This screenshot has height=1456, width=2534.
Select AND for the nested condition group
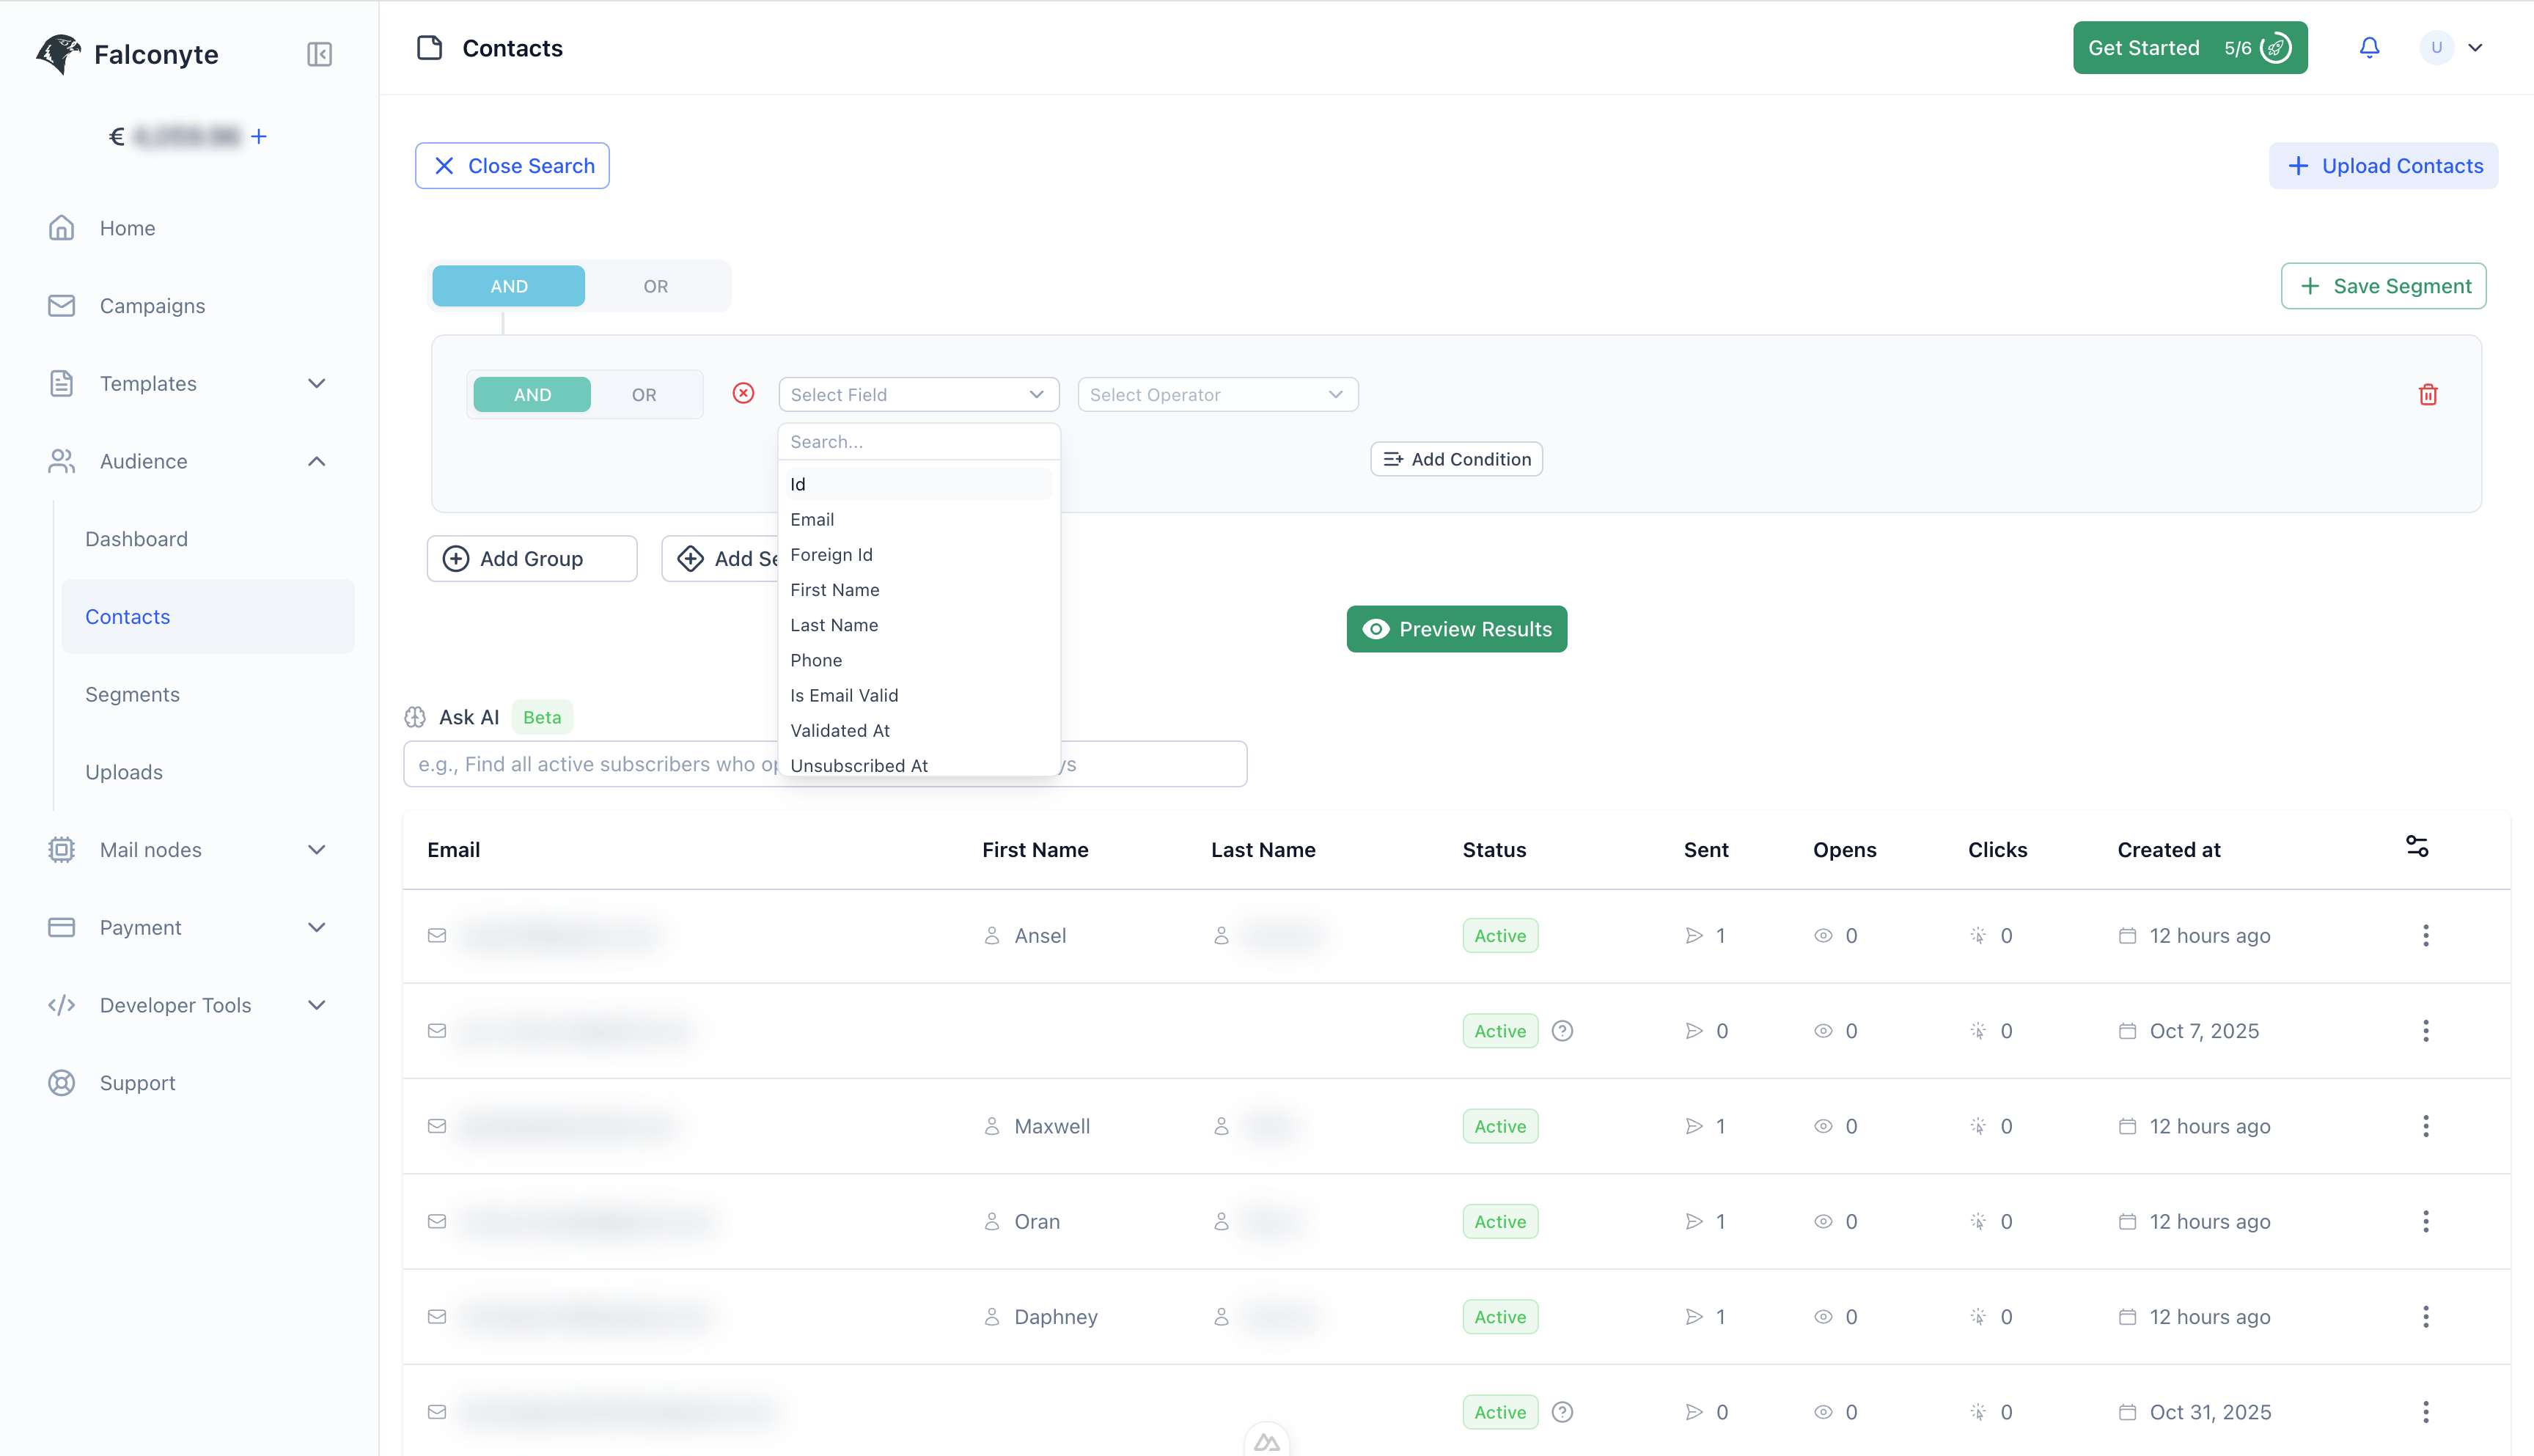click(x=531, y=394)
